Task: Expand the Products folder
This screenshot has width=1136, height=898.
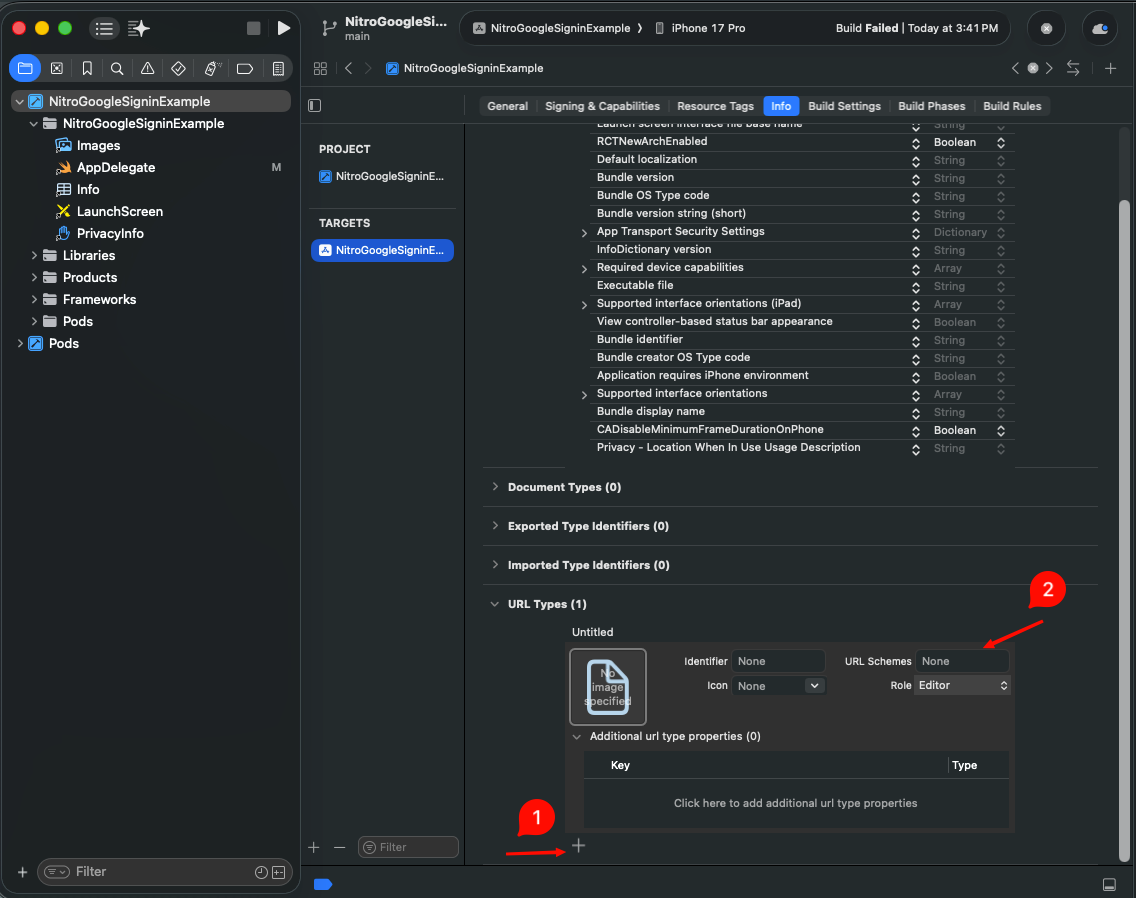Action: tap(33, 278)
